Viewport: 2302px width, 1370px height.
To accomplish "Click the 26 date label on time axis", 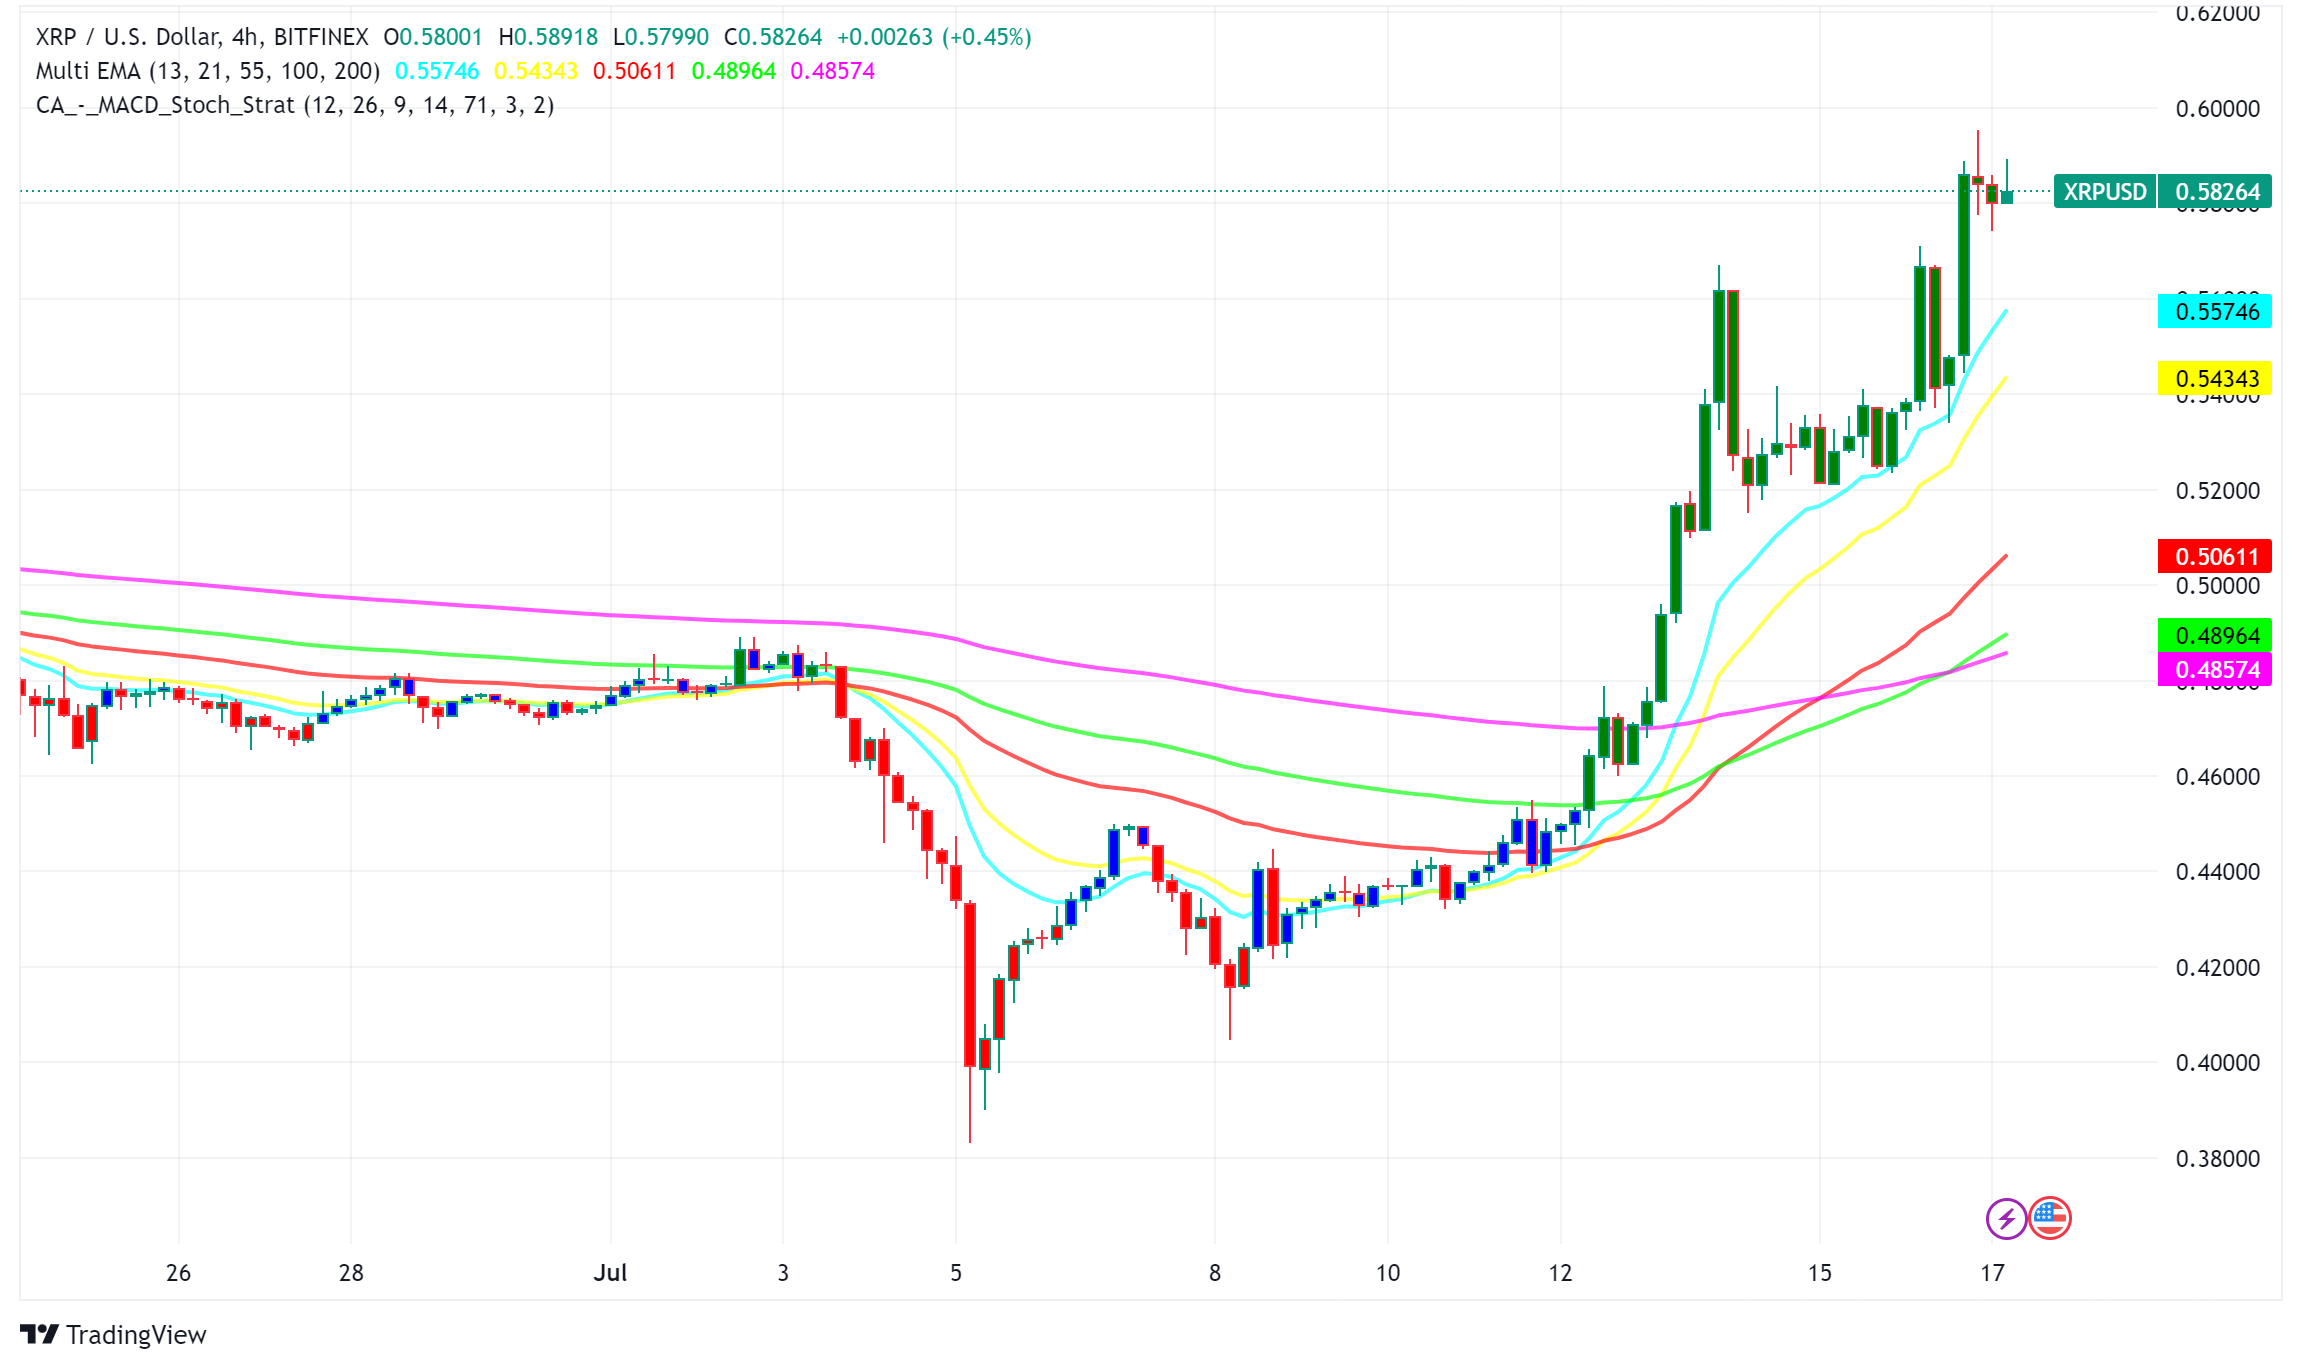I will pos(178,1272).
